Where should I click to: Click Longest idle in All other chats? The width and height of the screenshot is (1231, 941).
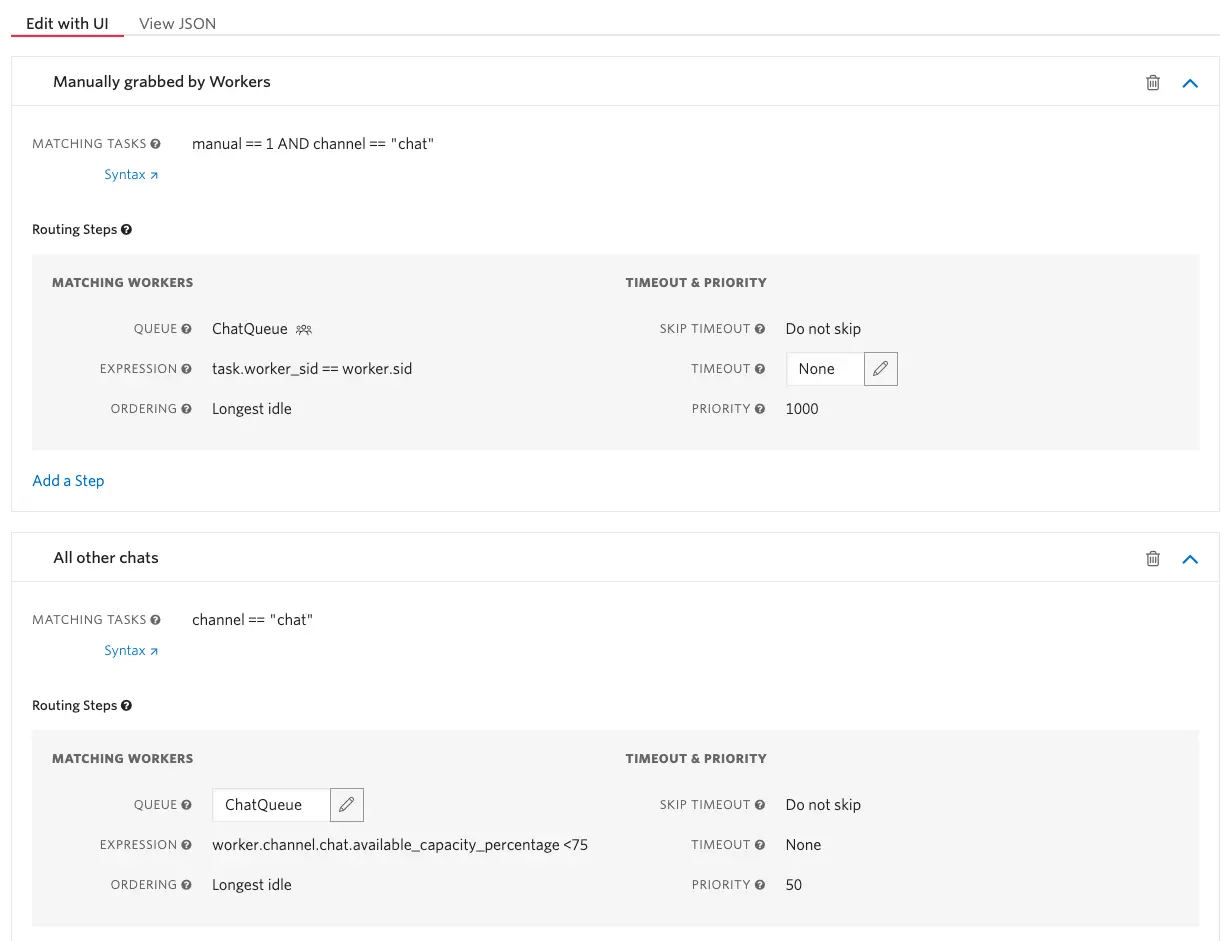tap(252, 885)
